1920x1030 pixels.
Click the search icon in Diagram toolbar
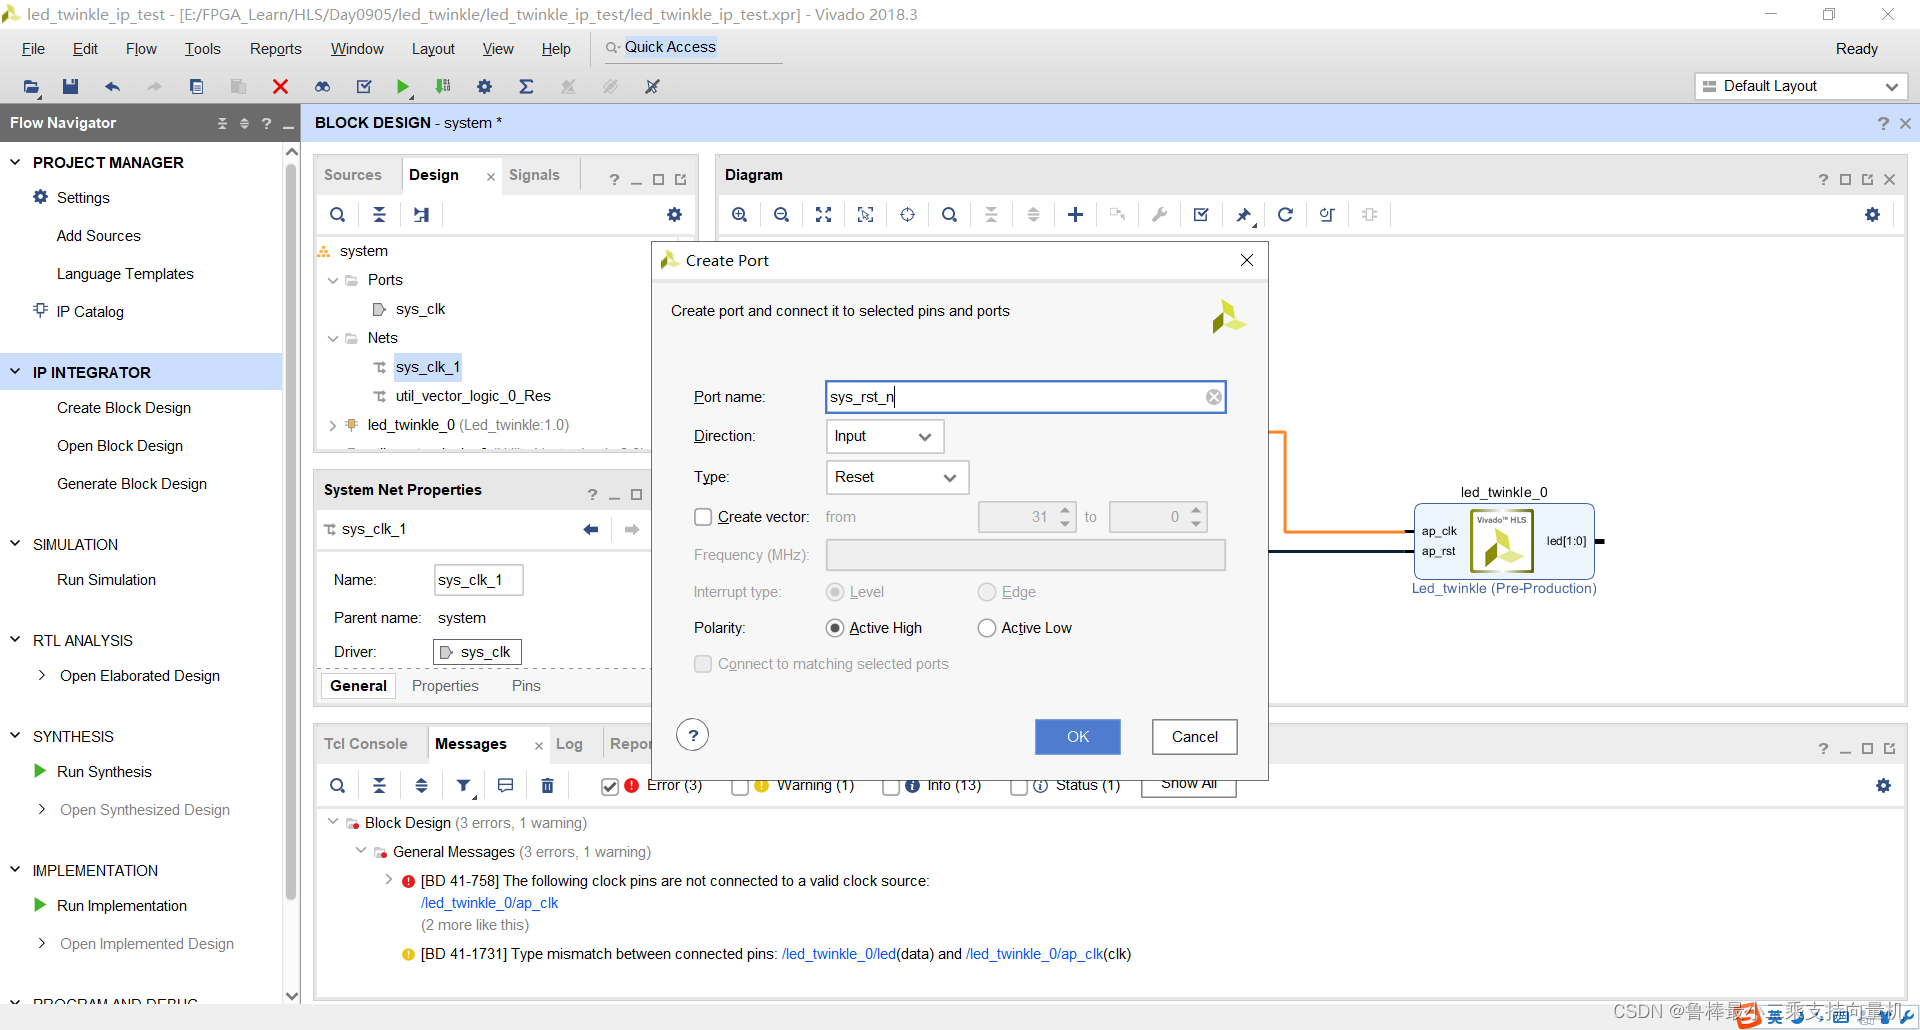(x=949, y=215)
